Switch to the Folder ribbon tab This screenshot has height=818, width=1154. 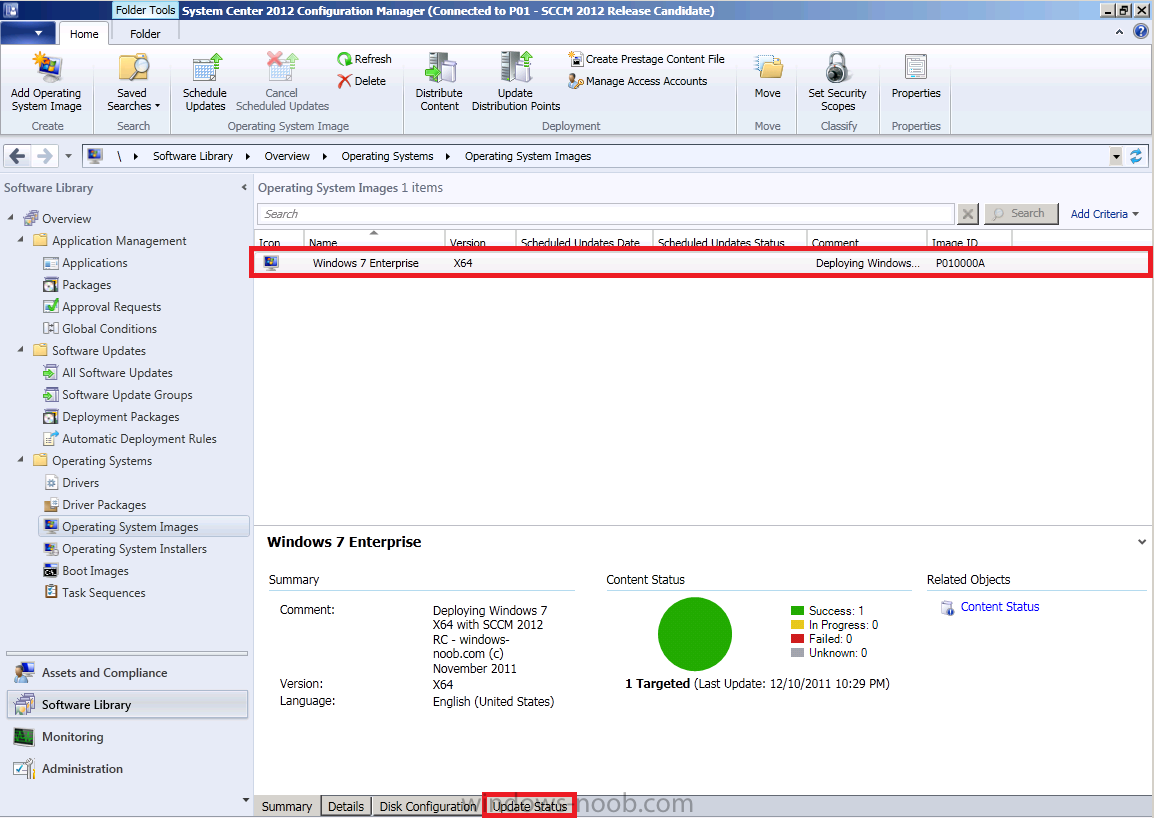click(x=145, y=34)
